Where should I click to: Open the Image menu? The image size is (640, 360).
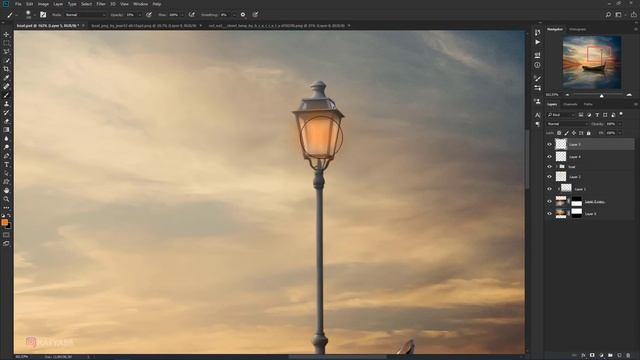pyautogui.click(x=43, y=4)
